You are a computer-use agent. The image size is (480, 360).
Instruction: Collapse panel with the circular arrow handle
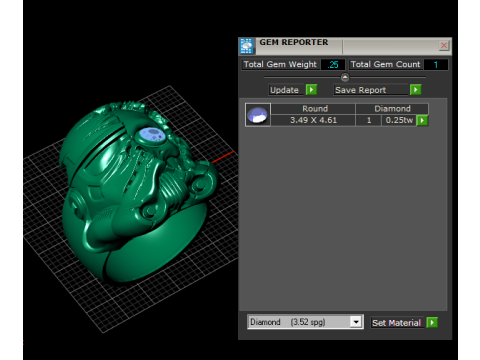coord(345,77)
